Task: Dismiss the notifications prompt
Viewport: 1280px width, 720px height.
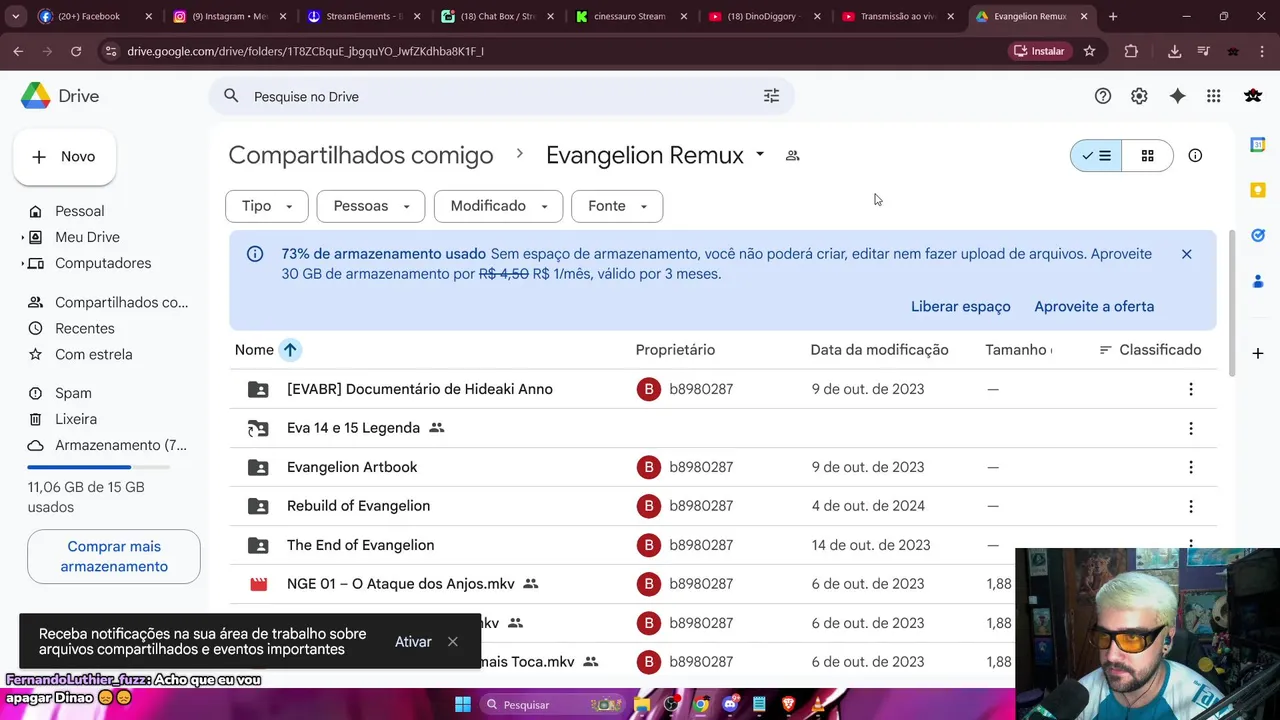Action: coord(453,642)
